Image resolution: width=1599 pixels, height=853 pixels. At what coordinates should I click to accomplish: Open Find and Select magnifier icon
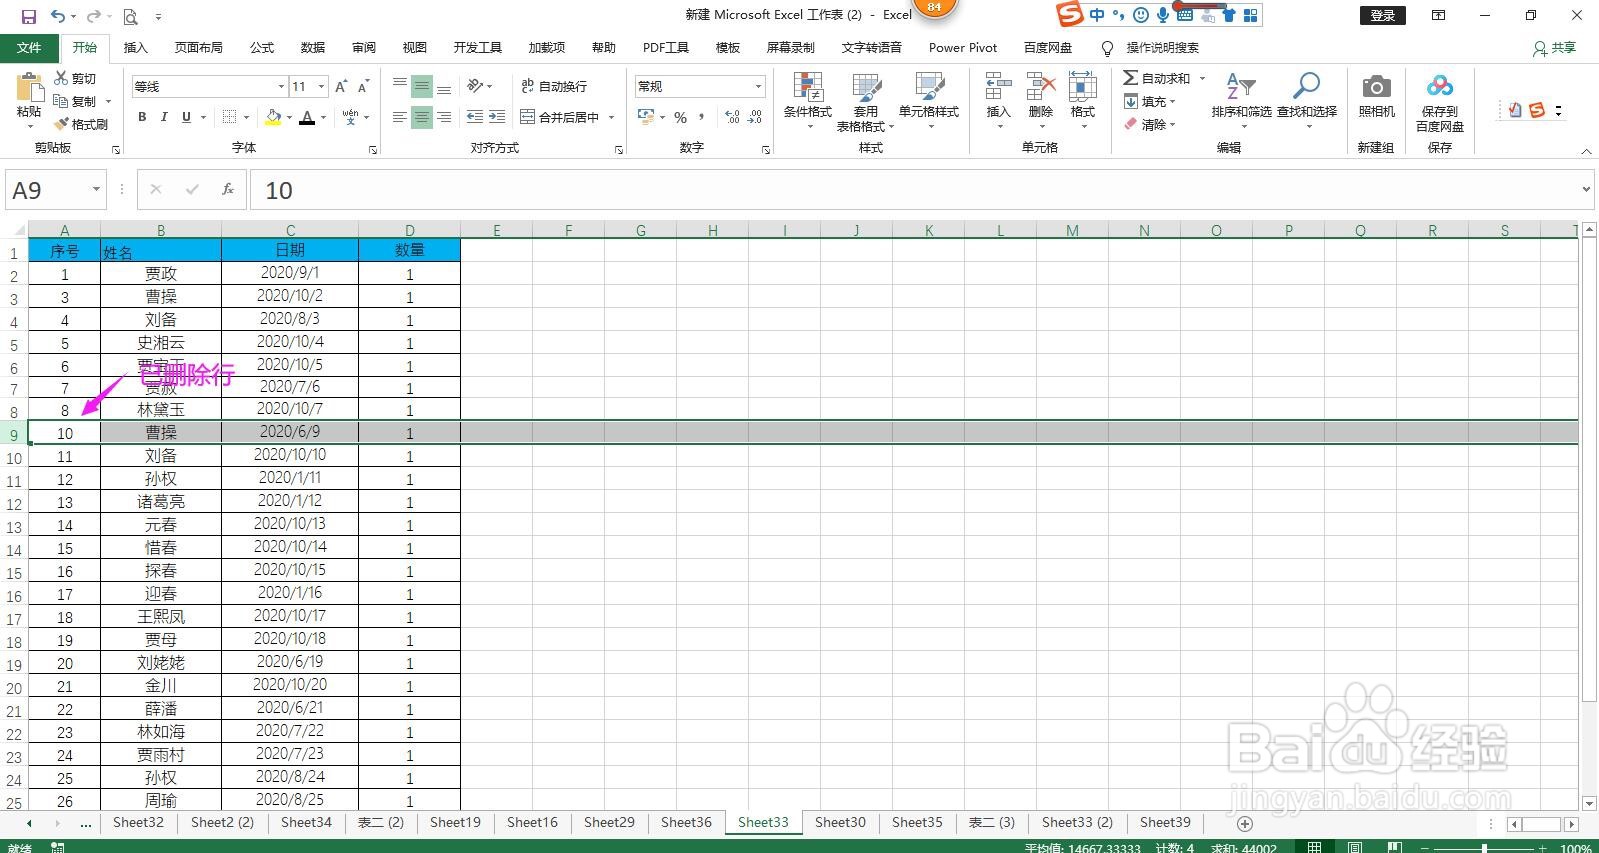(x=1306, y=87)
